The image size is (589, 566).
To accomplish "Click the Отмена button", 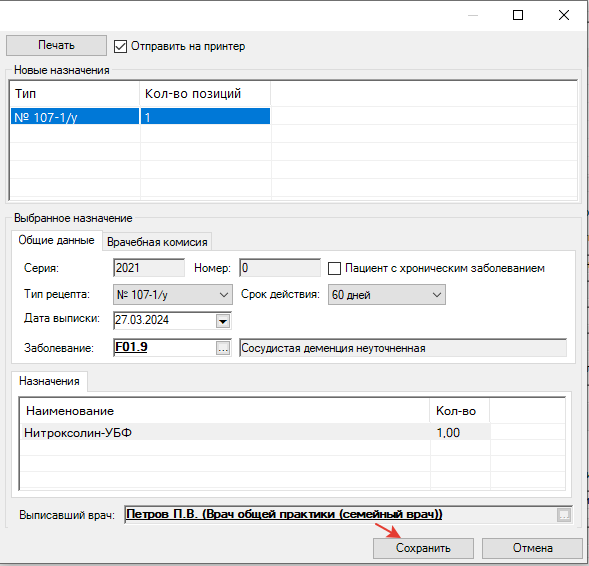I will click(533, 548).
